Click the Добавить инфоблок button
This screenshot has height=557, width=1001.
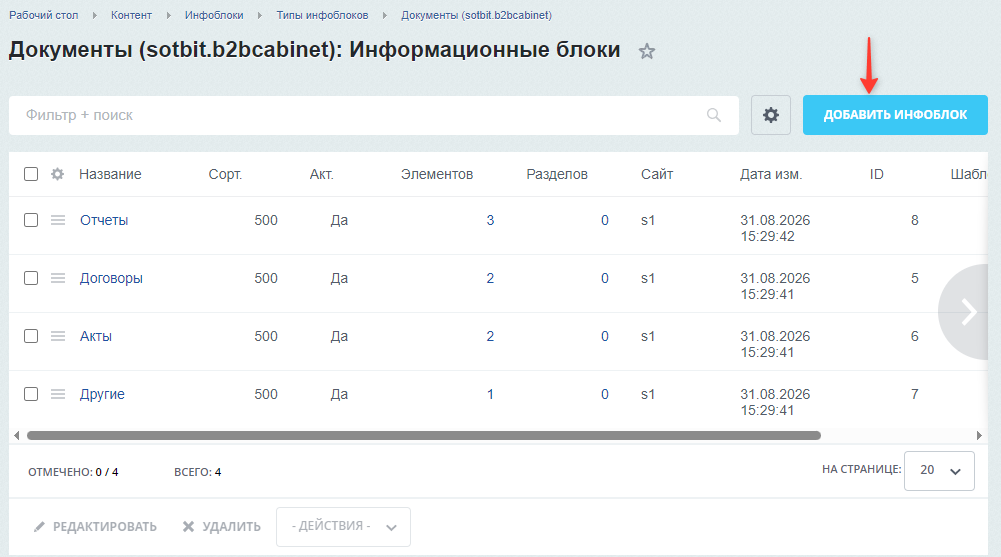coord(895,115)
